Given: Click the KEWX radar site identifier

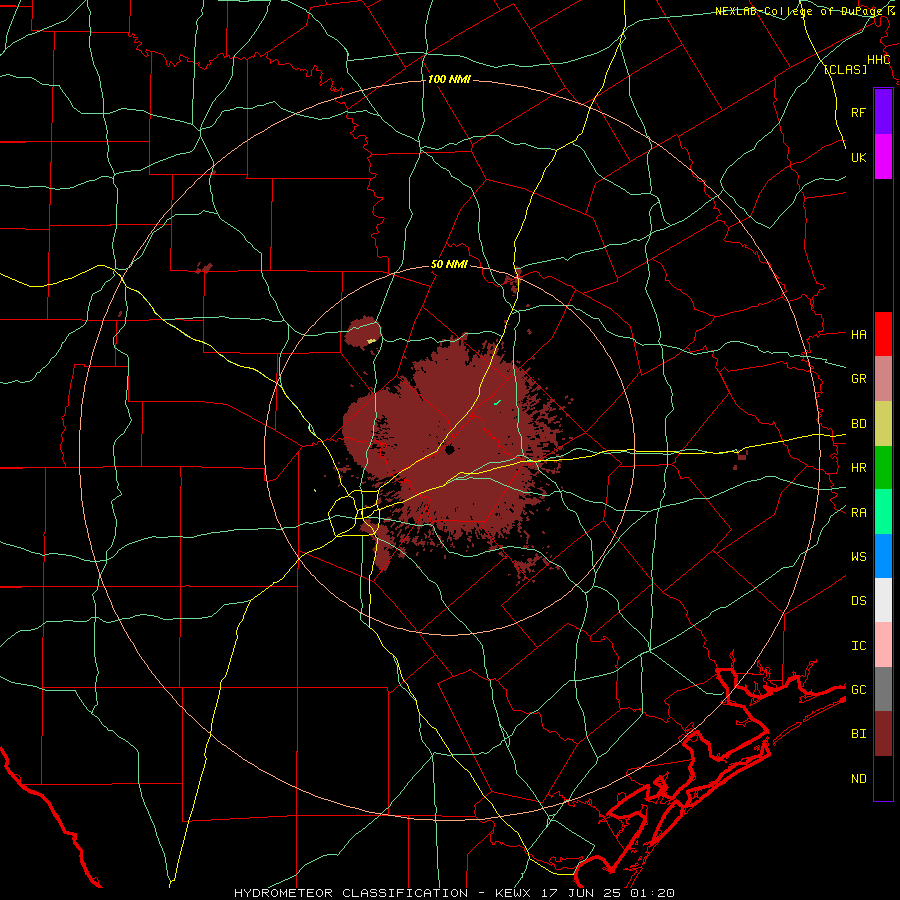Looking at the screenshot, I should click(x=513, y=893).
